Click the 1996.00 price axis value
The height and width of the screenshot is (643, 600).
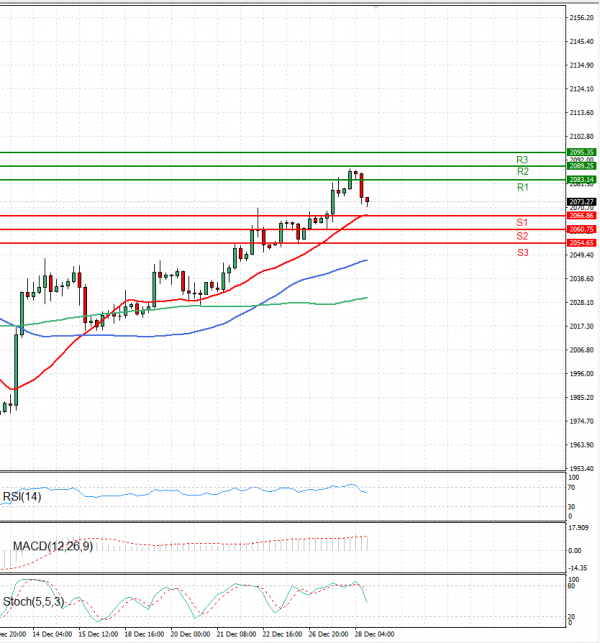tap(582, 374)
